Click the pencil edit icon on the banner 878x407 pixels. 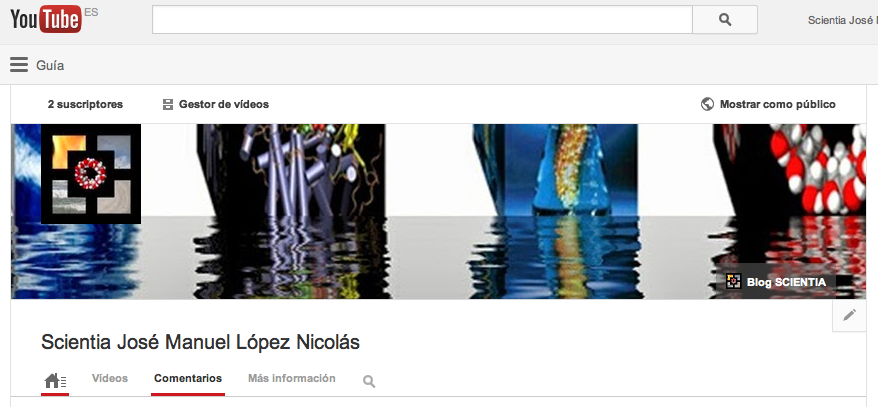[849, 315]
